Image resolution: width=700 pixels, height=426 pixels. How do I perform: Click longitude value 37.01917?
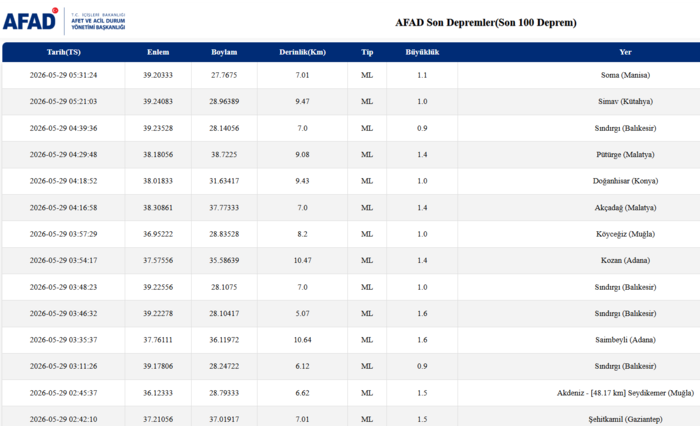click(x=224, y=419)
